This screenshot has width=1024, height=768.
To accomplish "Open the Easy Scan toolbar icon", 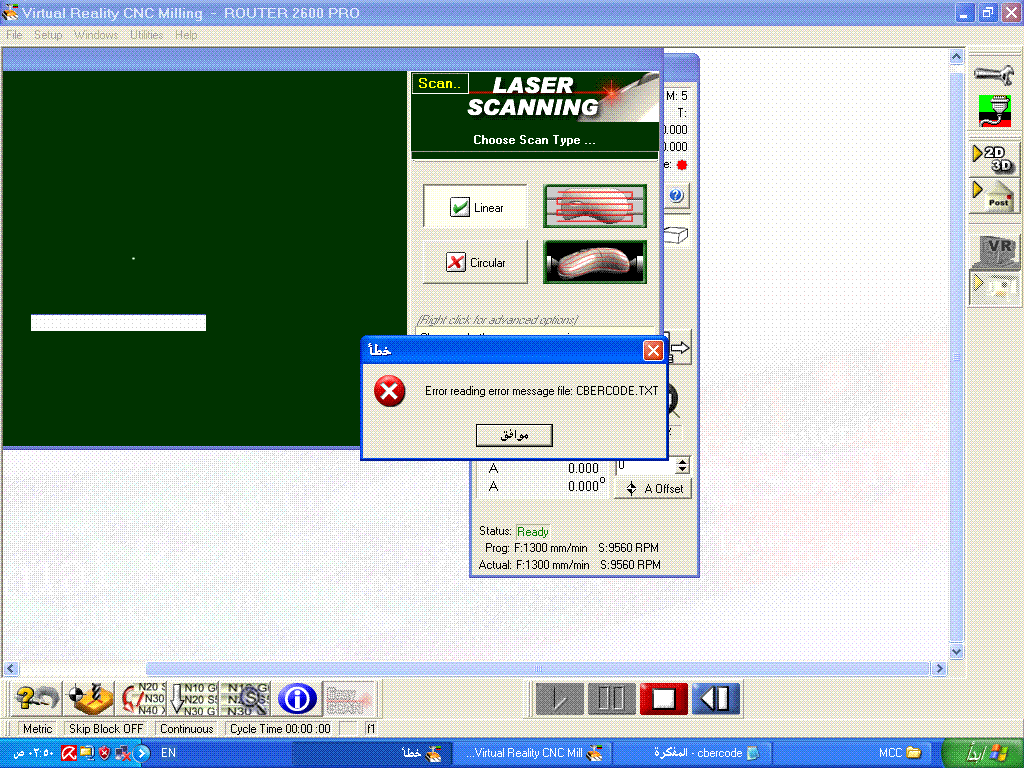I will click(x=350, y=698).
